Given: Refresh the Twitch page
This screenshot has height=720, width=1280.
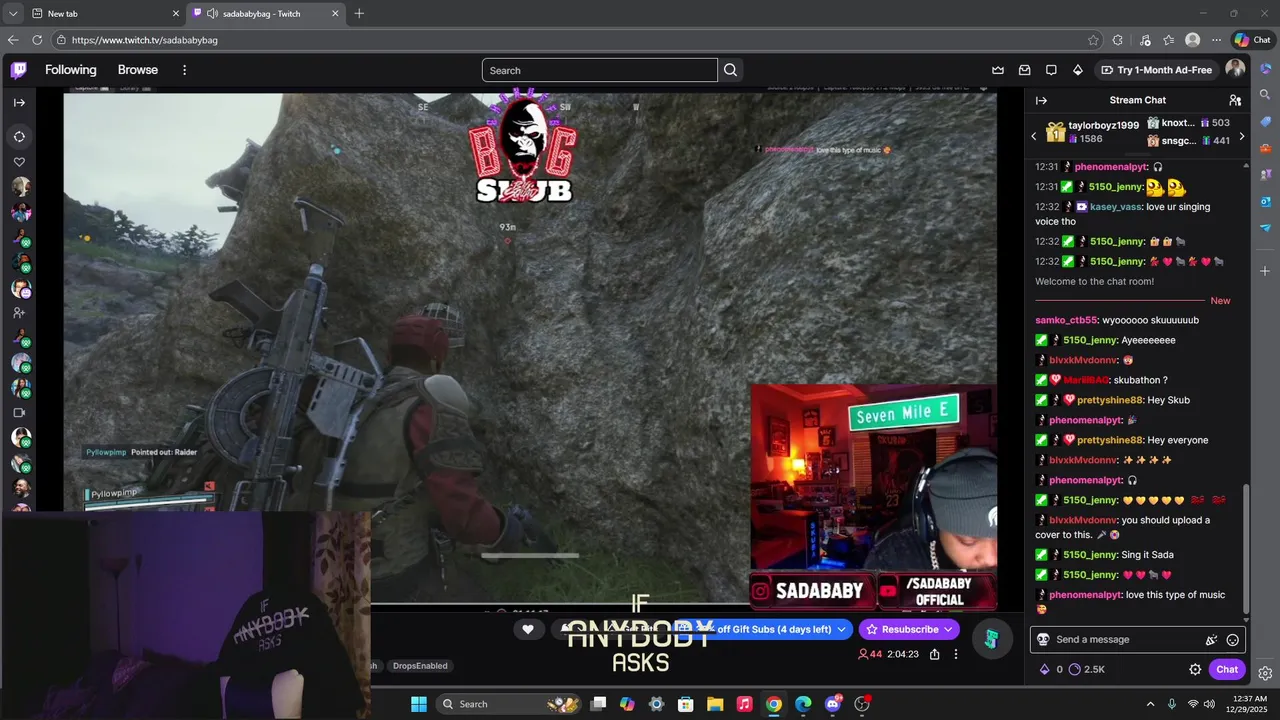Looking at the screenshot, I should (x=37, y=40).
